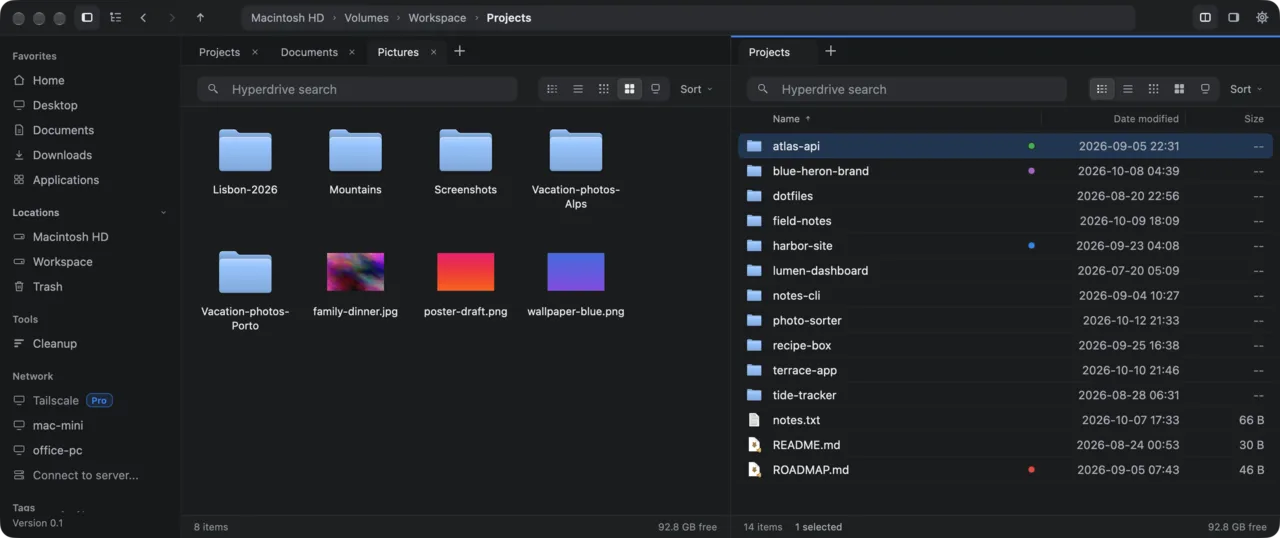
Task: Select gallery view in right Projects pane
Action: coord(1206,89)
